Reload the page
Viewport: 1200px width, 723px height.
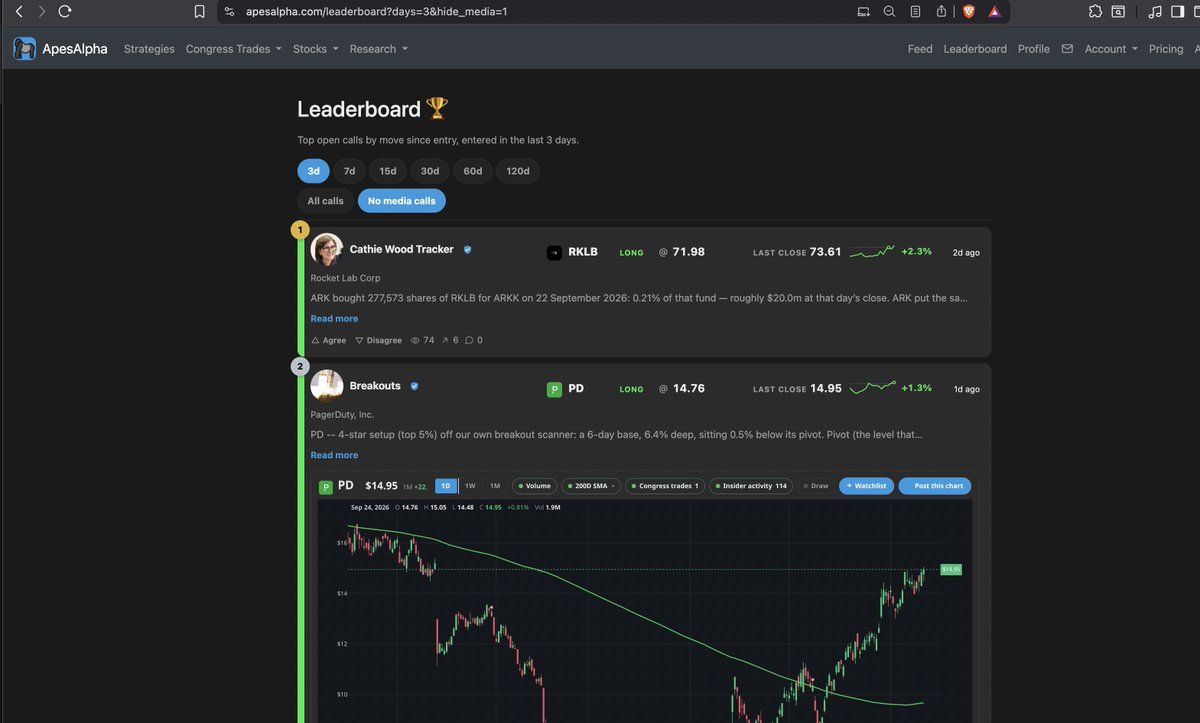tap(65, 12)
